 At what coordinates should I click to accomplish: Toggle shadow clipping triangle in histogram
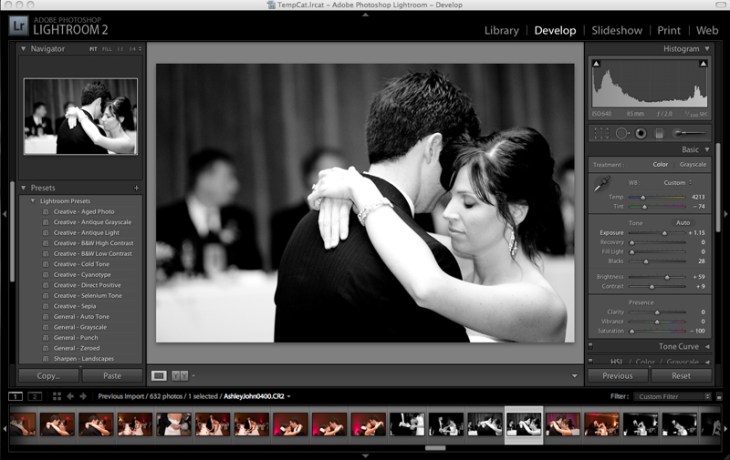(x=596, y=64)
